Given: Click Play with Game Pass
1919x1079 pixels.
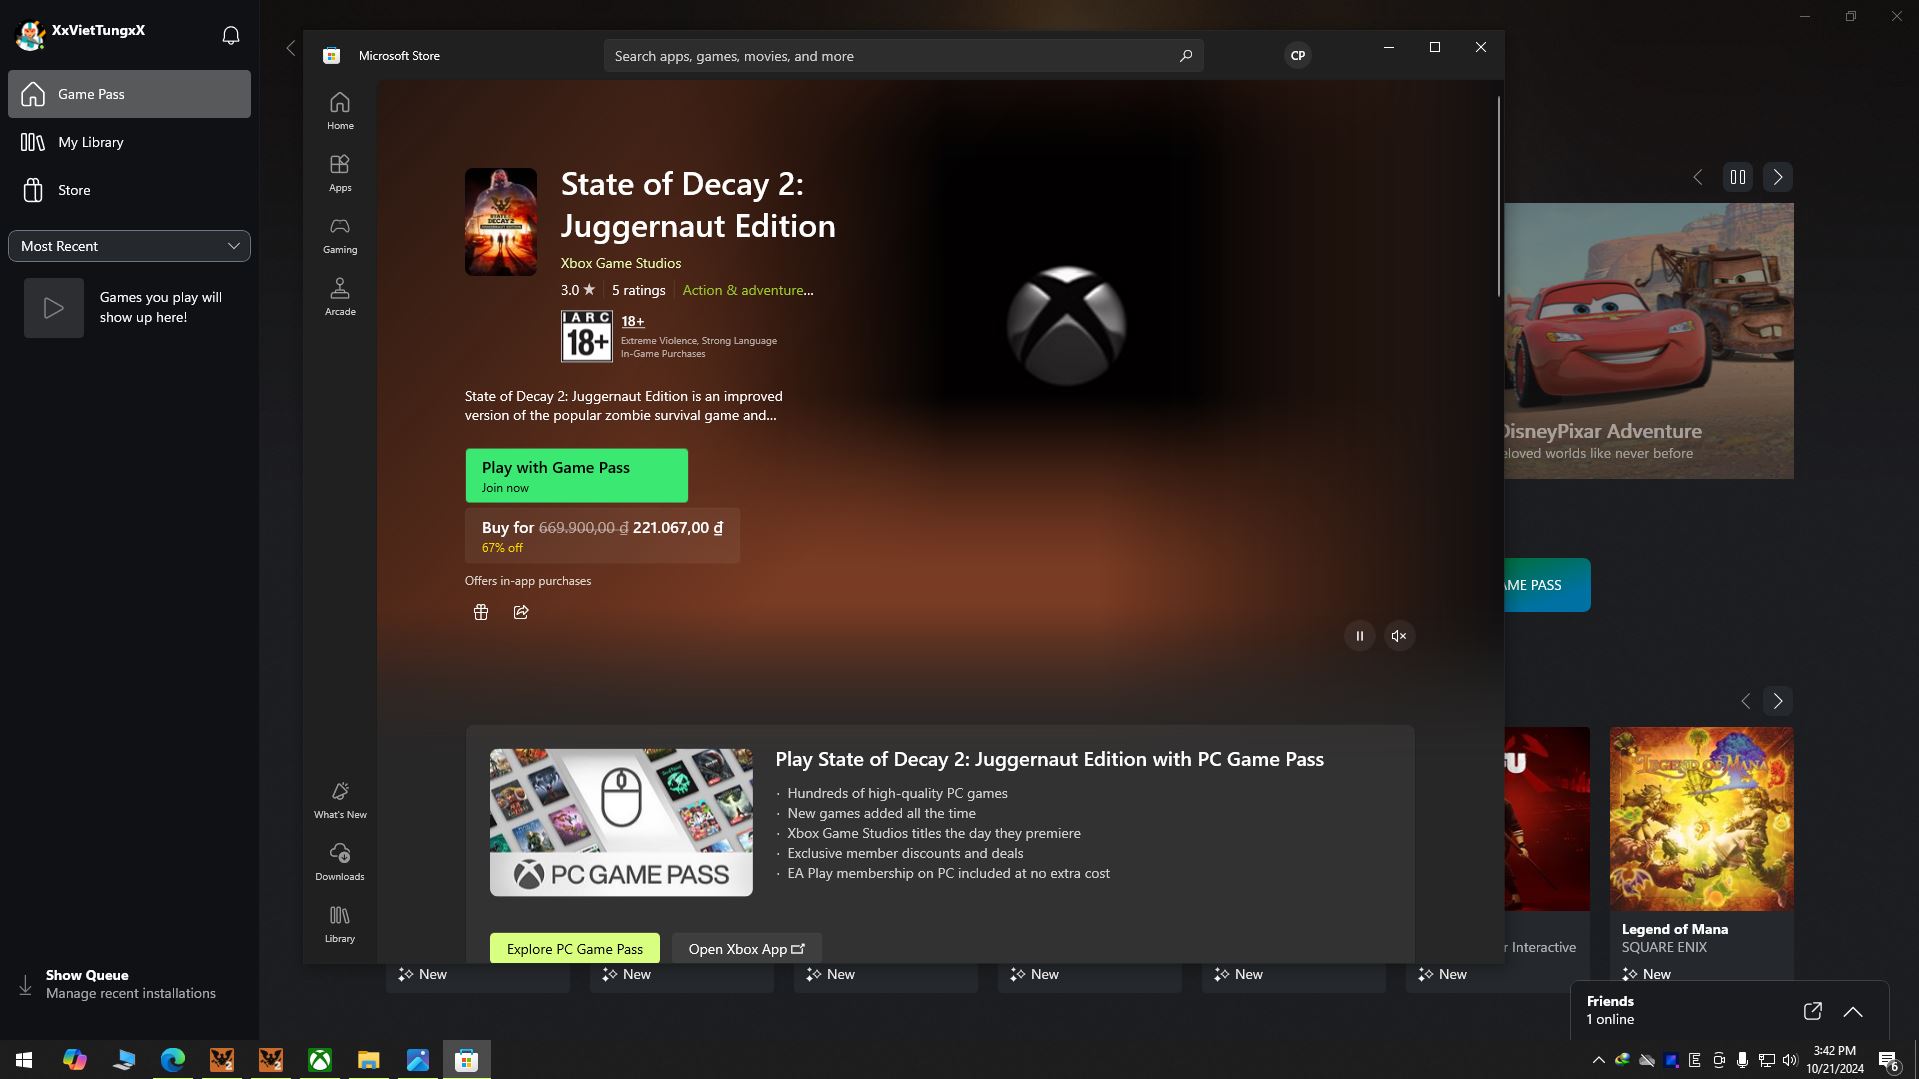Looking at the screenshot, I should pyautogui.click(x=576, y=475).
